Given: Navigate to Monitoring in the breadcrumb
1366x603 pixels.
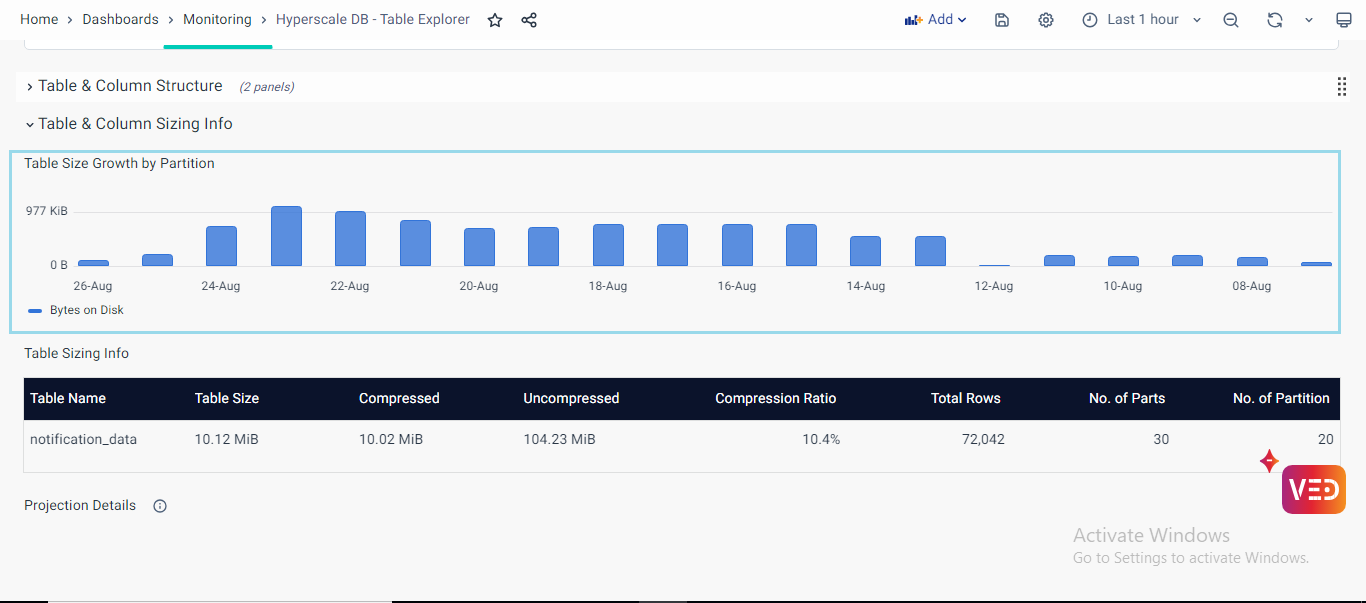Looking at the screenshot, I should (x=217, y=20).
